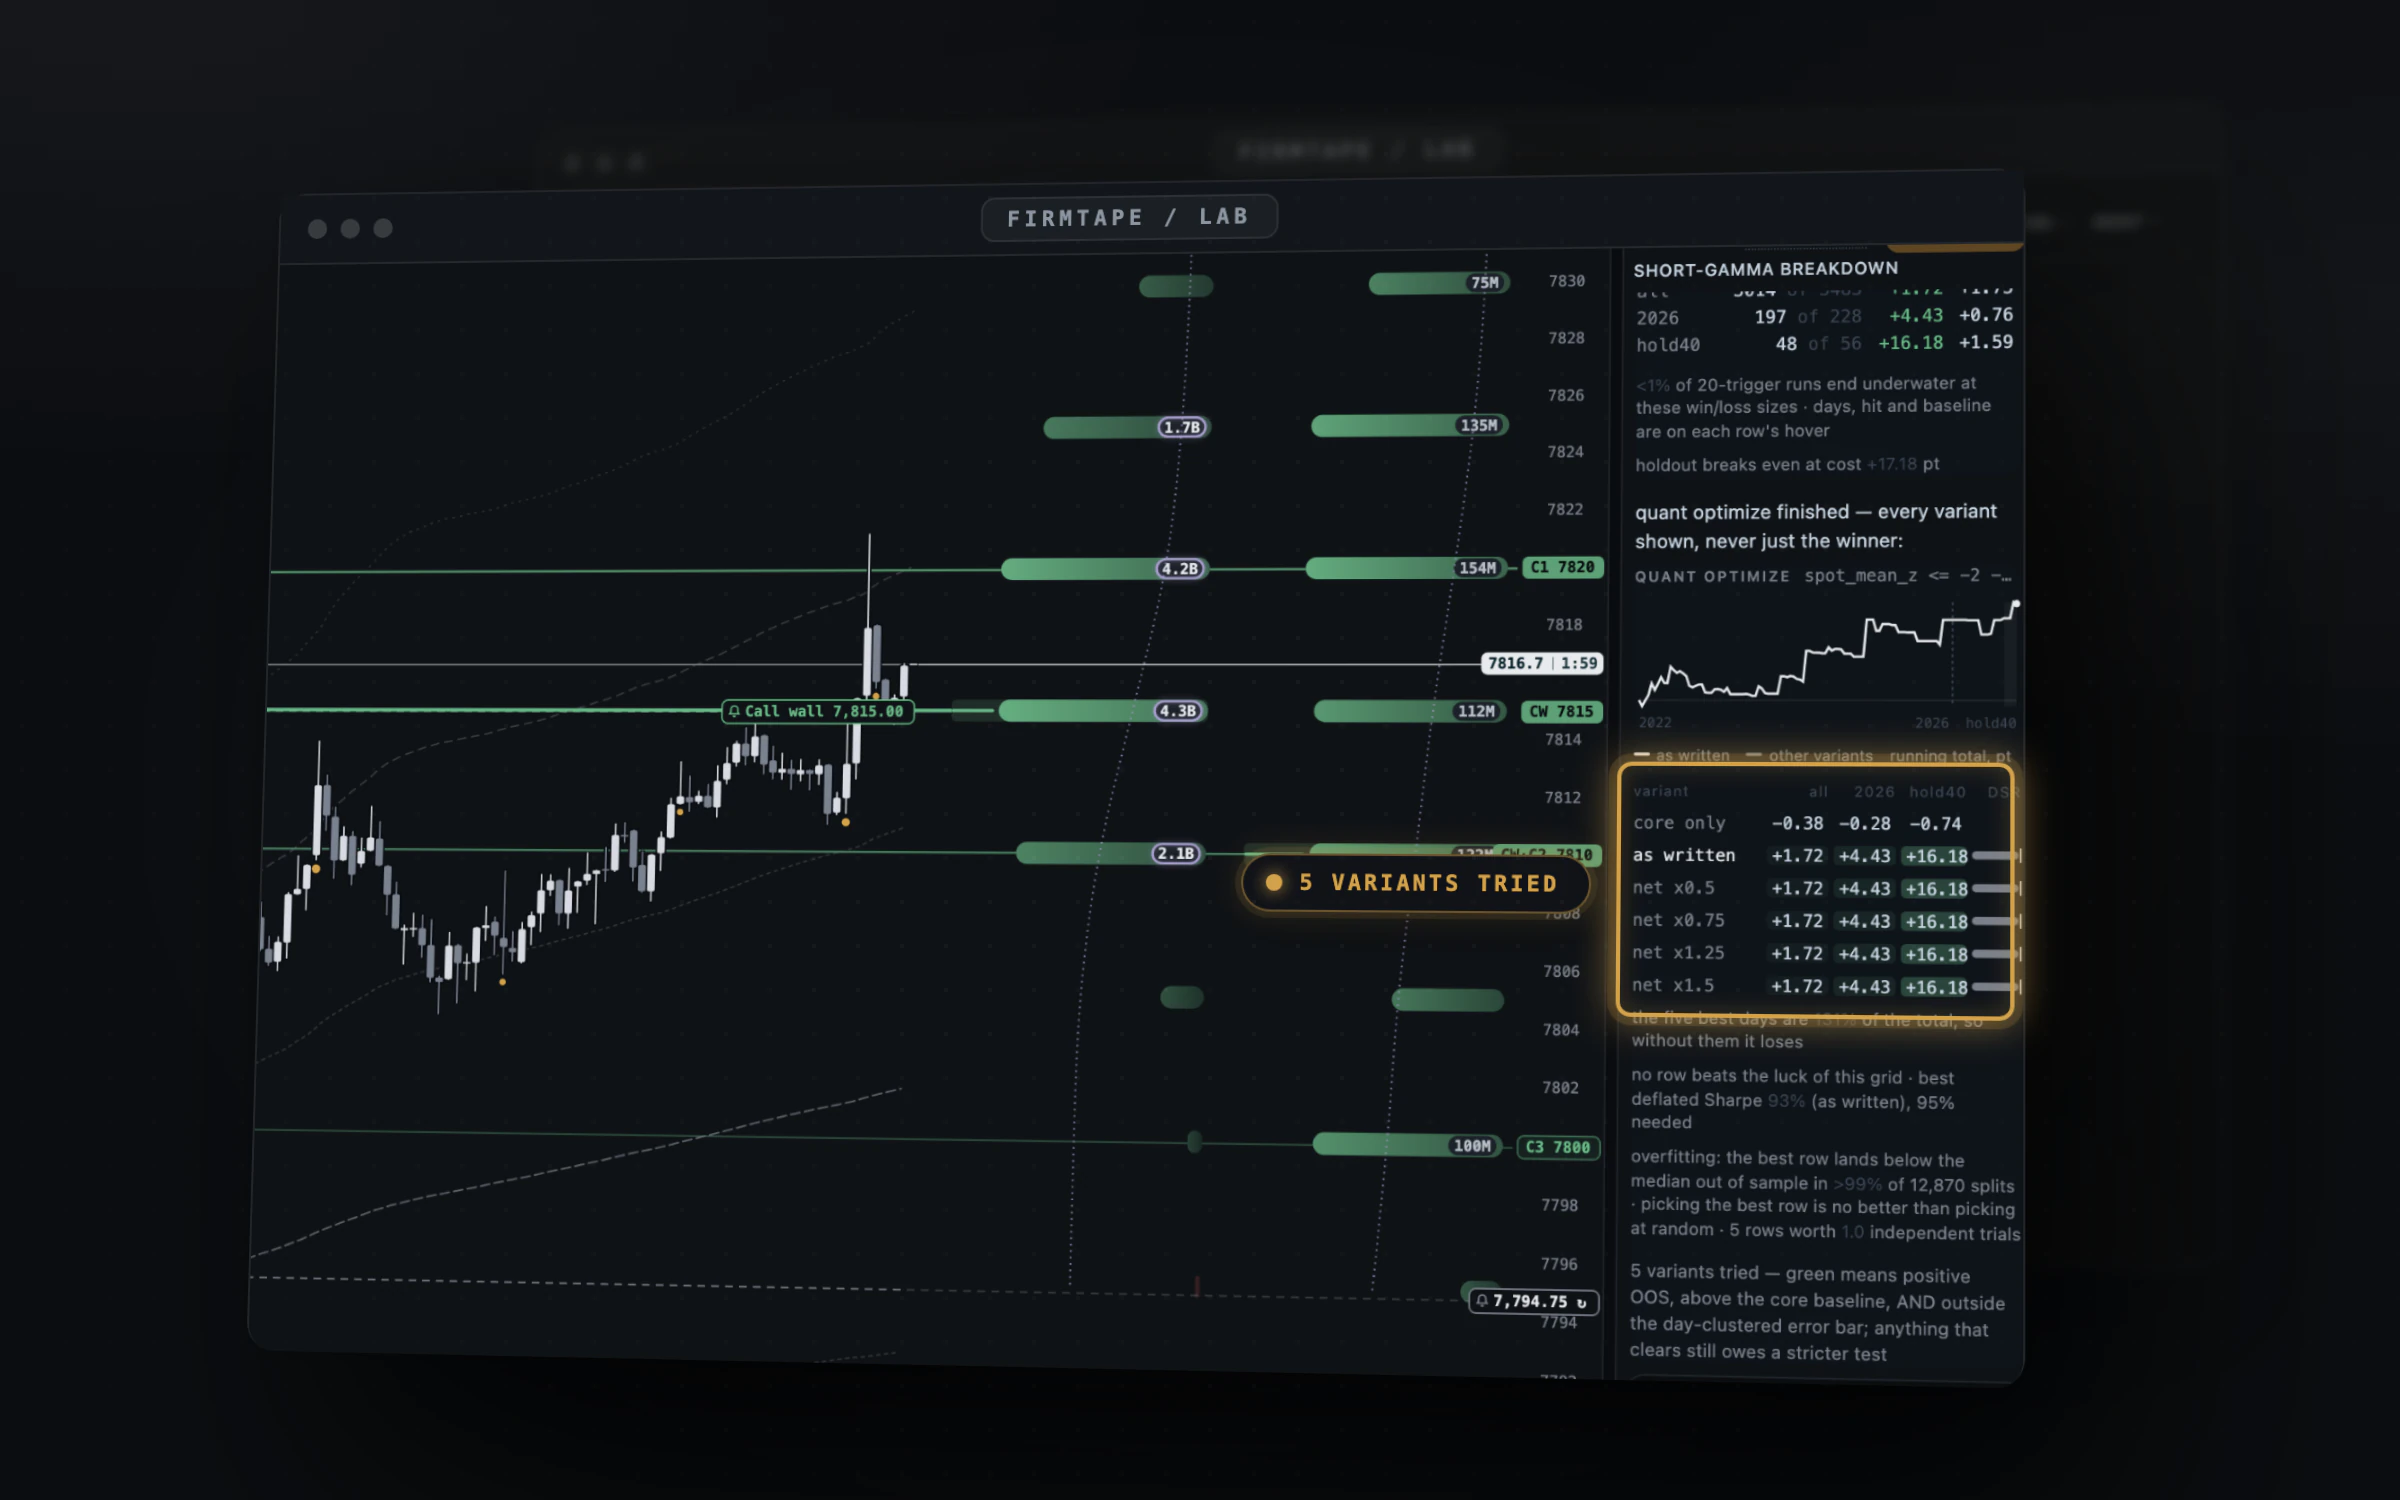Click the 100M bar badge
The height and width of the screenshot is (1500, 2400).
pos(1472,1145)
